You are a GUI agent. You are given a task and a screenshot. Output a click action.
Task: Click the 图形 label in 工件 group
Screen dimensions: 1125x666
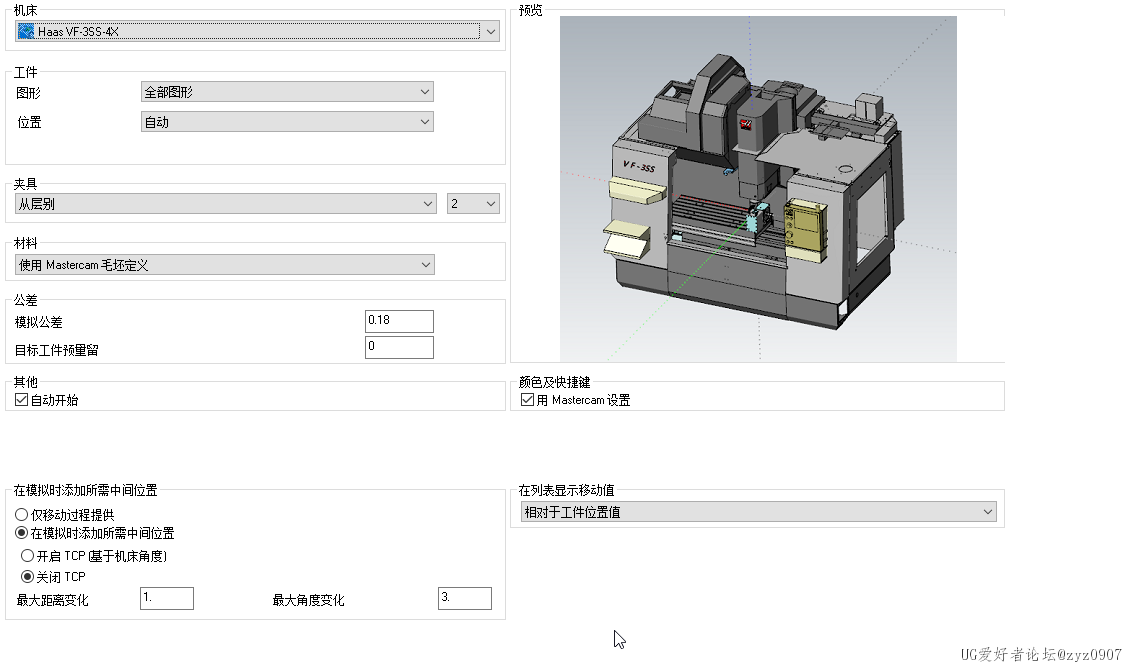[x=28, y=93]
